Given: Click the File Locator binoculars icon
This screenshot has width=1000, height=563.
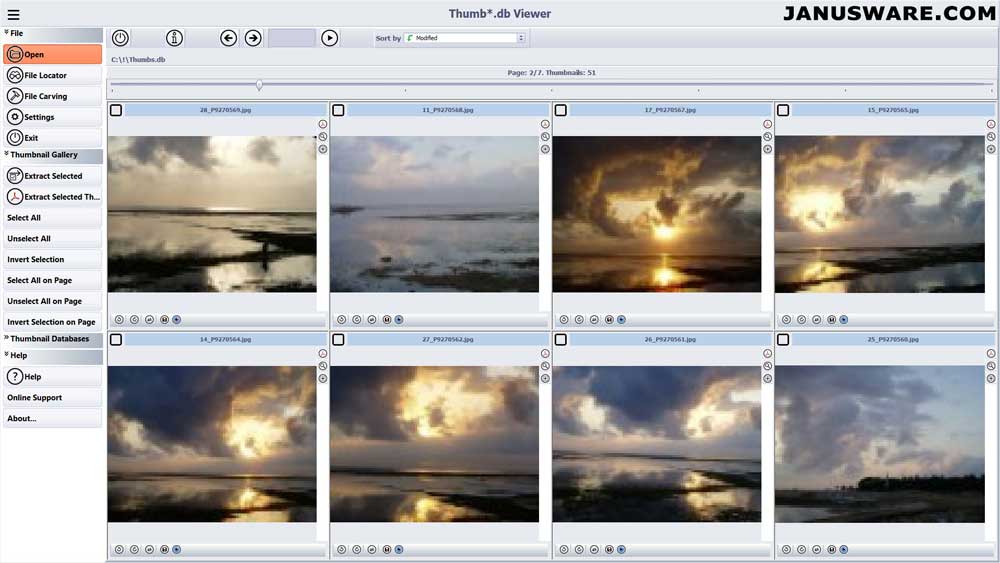Looking at the screenshot, I should [15, 75].
